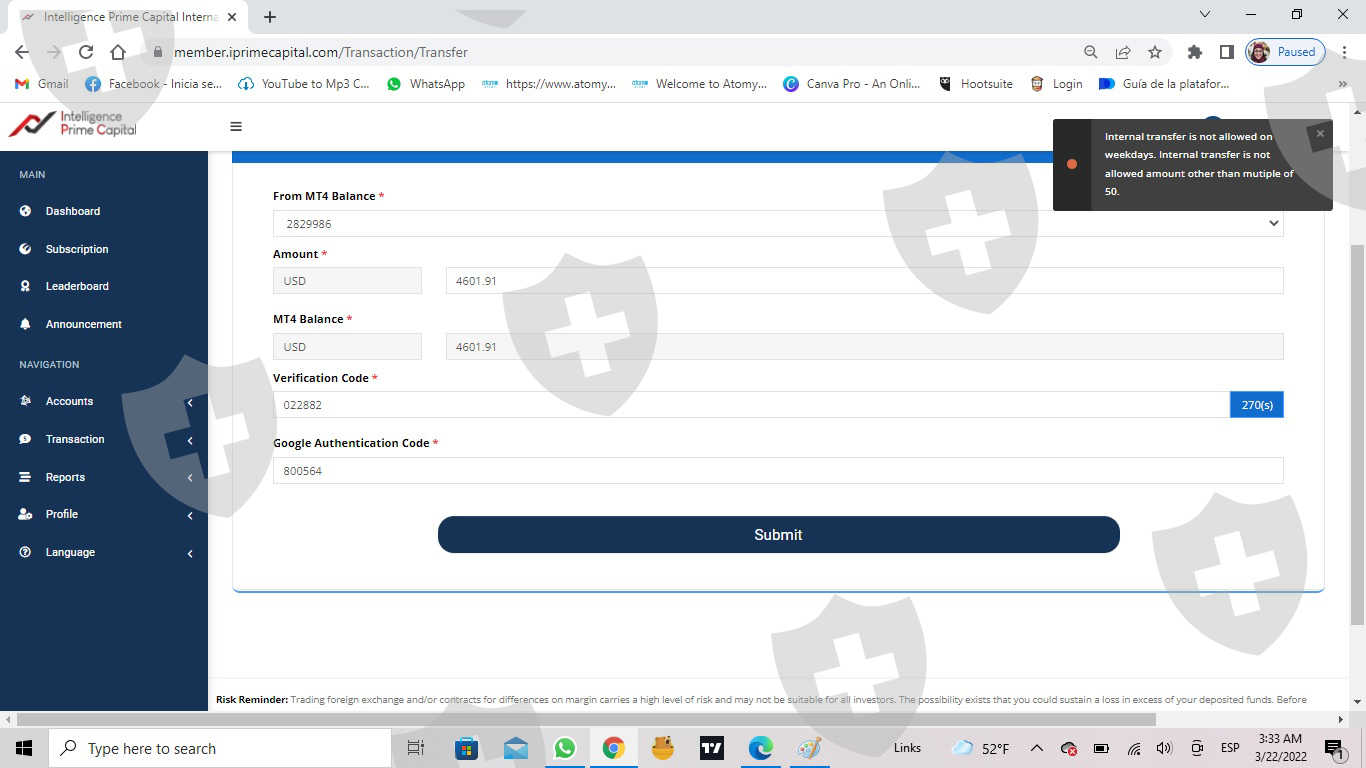This screenshot has height=768, width=1366.
Task: Click the Google Authentication Code field
Action: 778,471
